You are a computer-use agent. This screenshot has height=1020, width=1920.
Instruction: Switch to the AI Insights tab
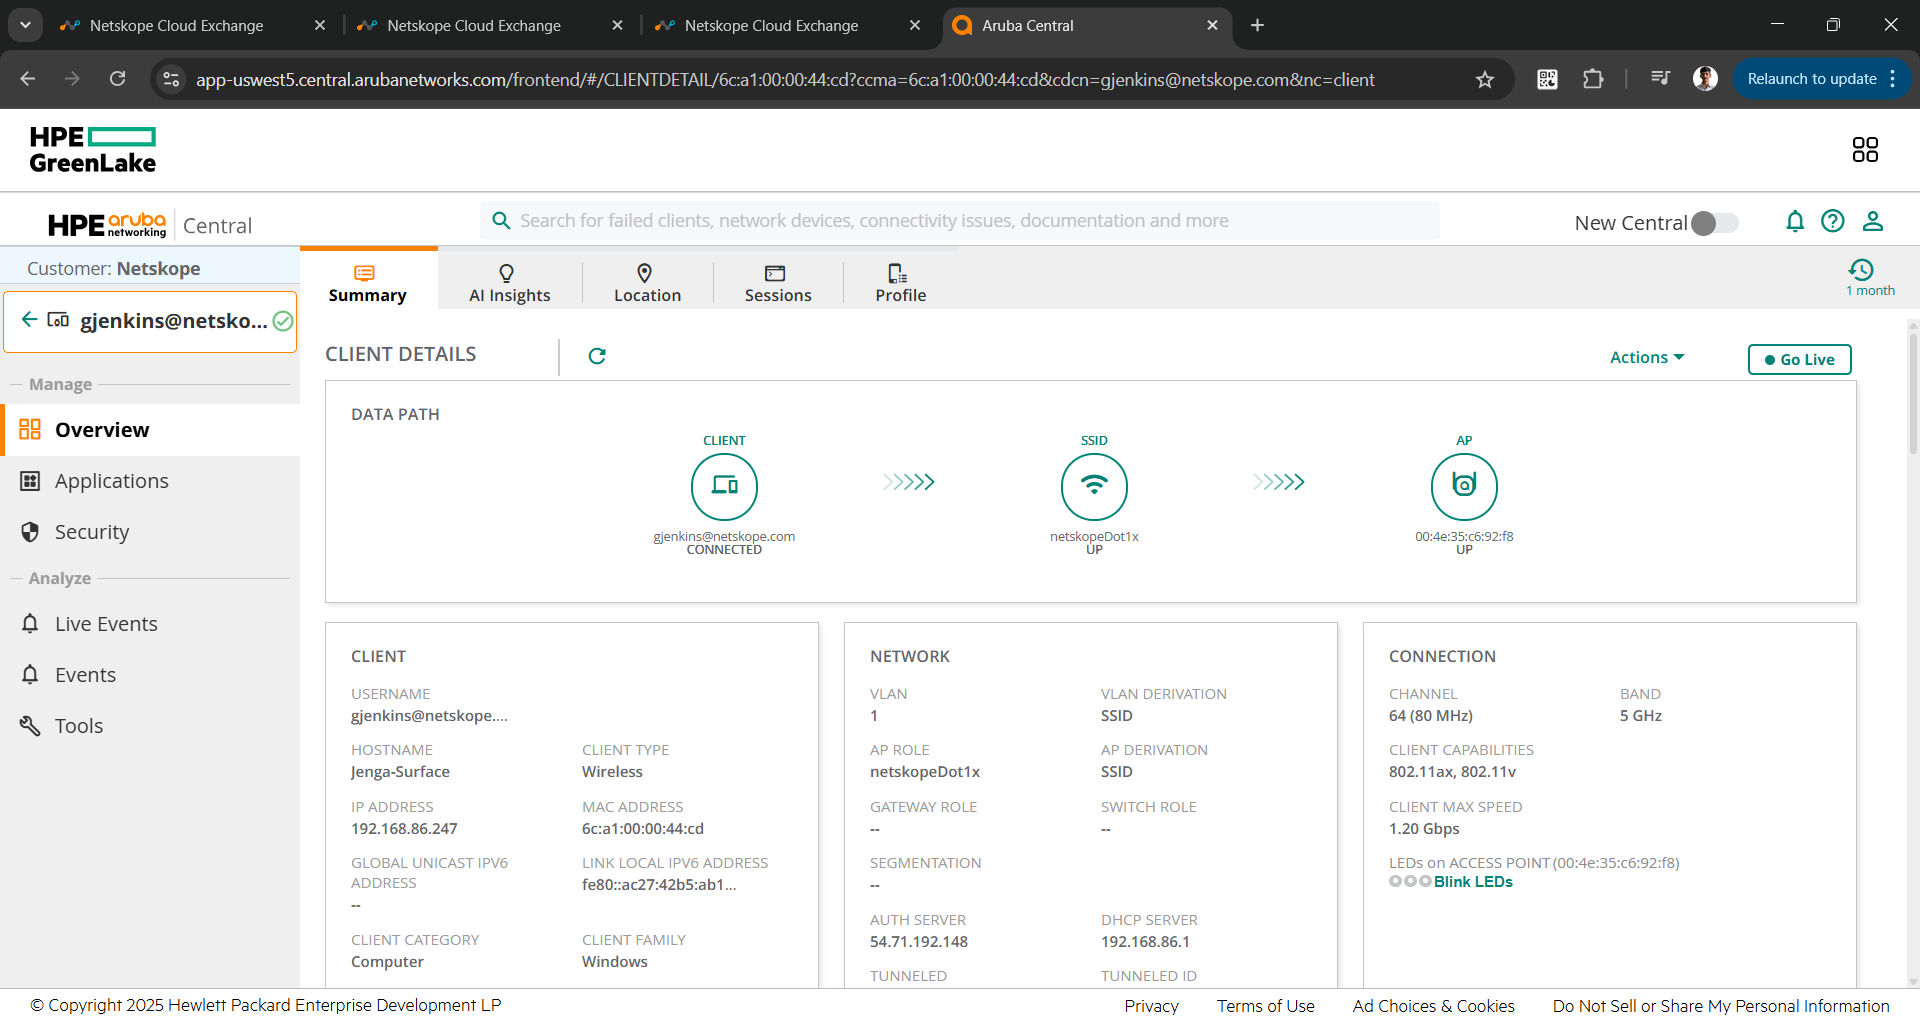(510, 283)
